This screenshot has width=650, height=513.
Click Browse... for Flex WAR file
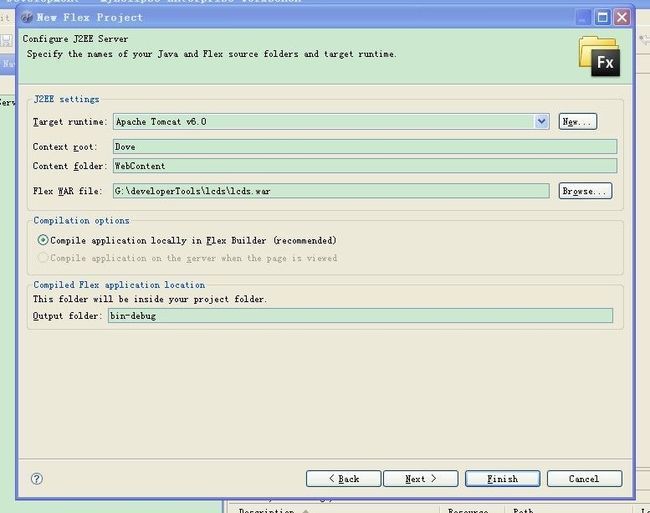585,191
